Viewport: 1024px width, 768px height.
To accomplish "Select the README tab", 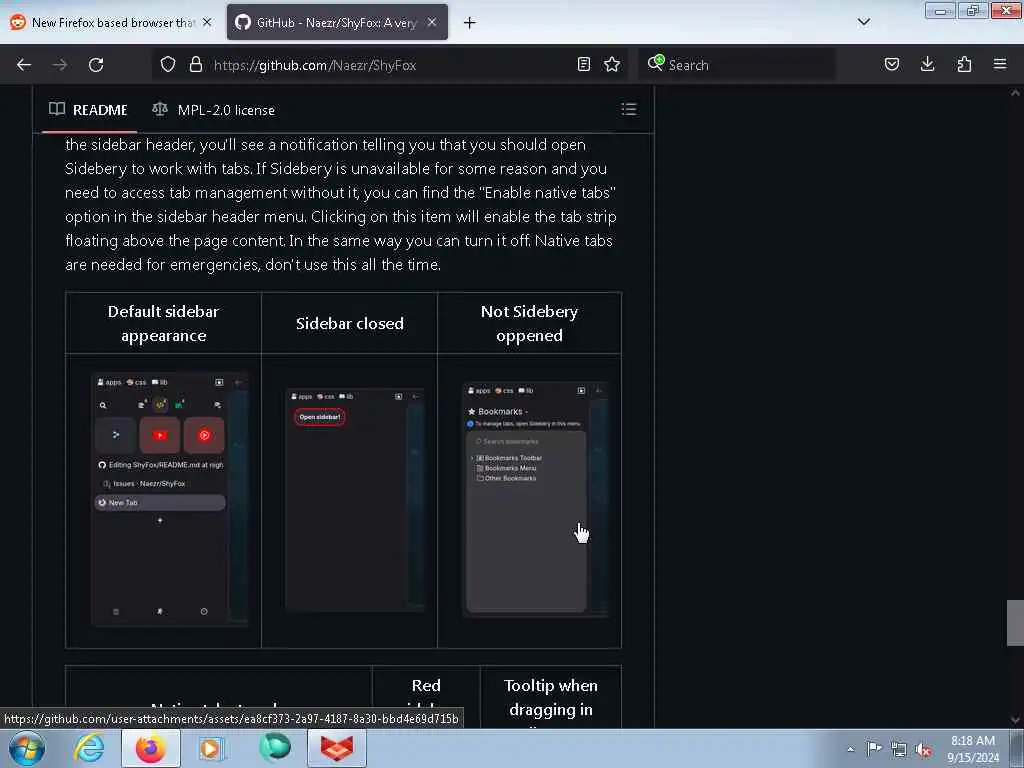I will [89, 110].
